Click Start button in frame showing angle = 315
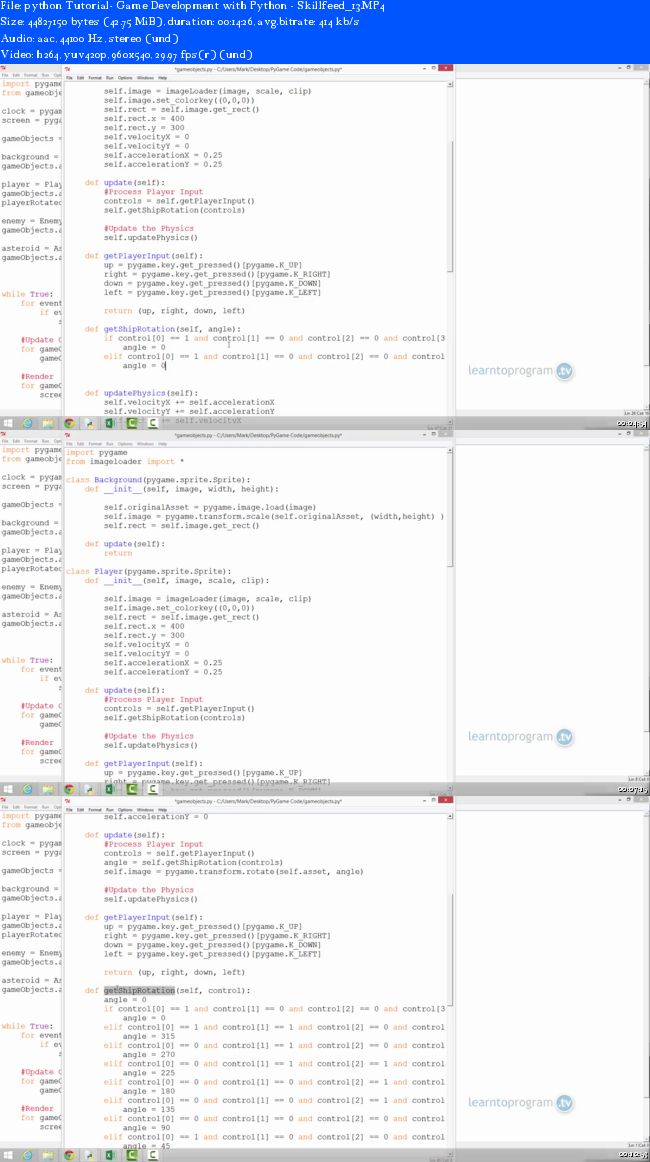Image resolution: width=650 pixels, height=1162 pixels. (x=7, y=1155)
